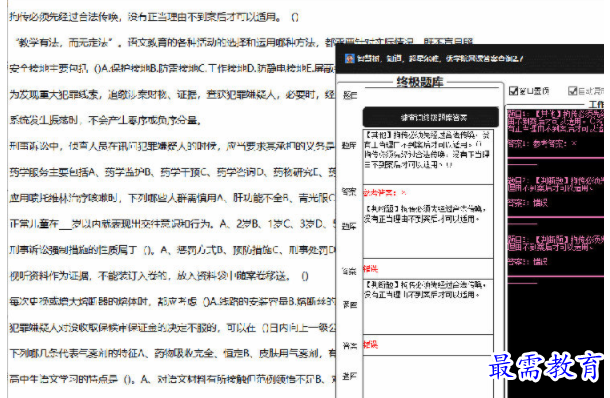Click the document line starting 犯罪嫌疑人对没收取保候审保证金
This screenshot has height=398, width=610.
tap(172, 328)
